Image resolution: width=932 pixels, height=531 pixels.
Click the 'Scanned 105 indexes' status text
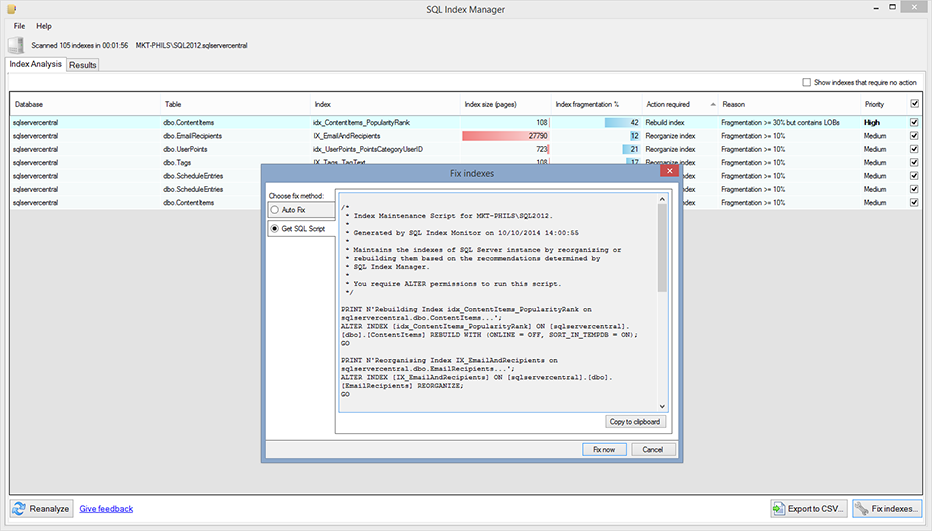pos(80,45)
